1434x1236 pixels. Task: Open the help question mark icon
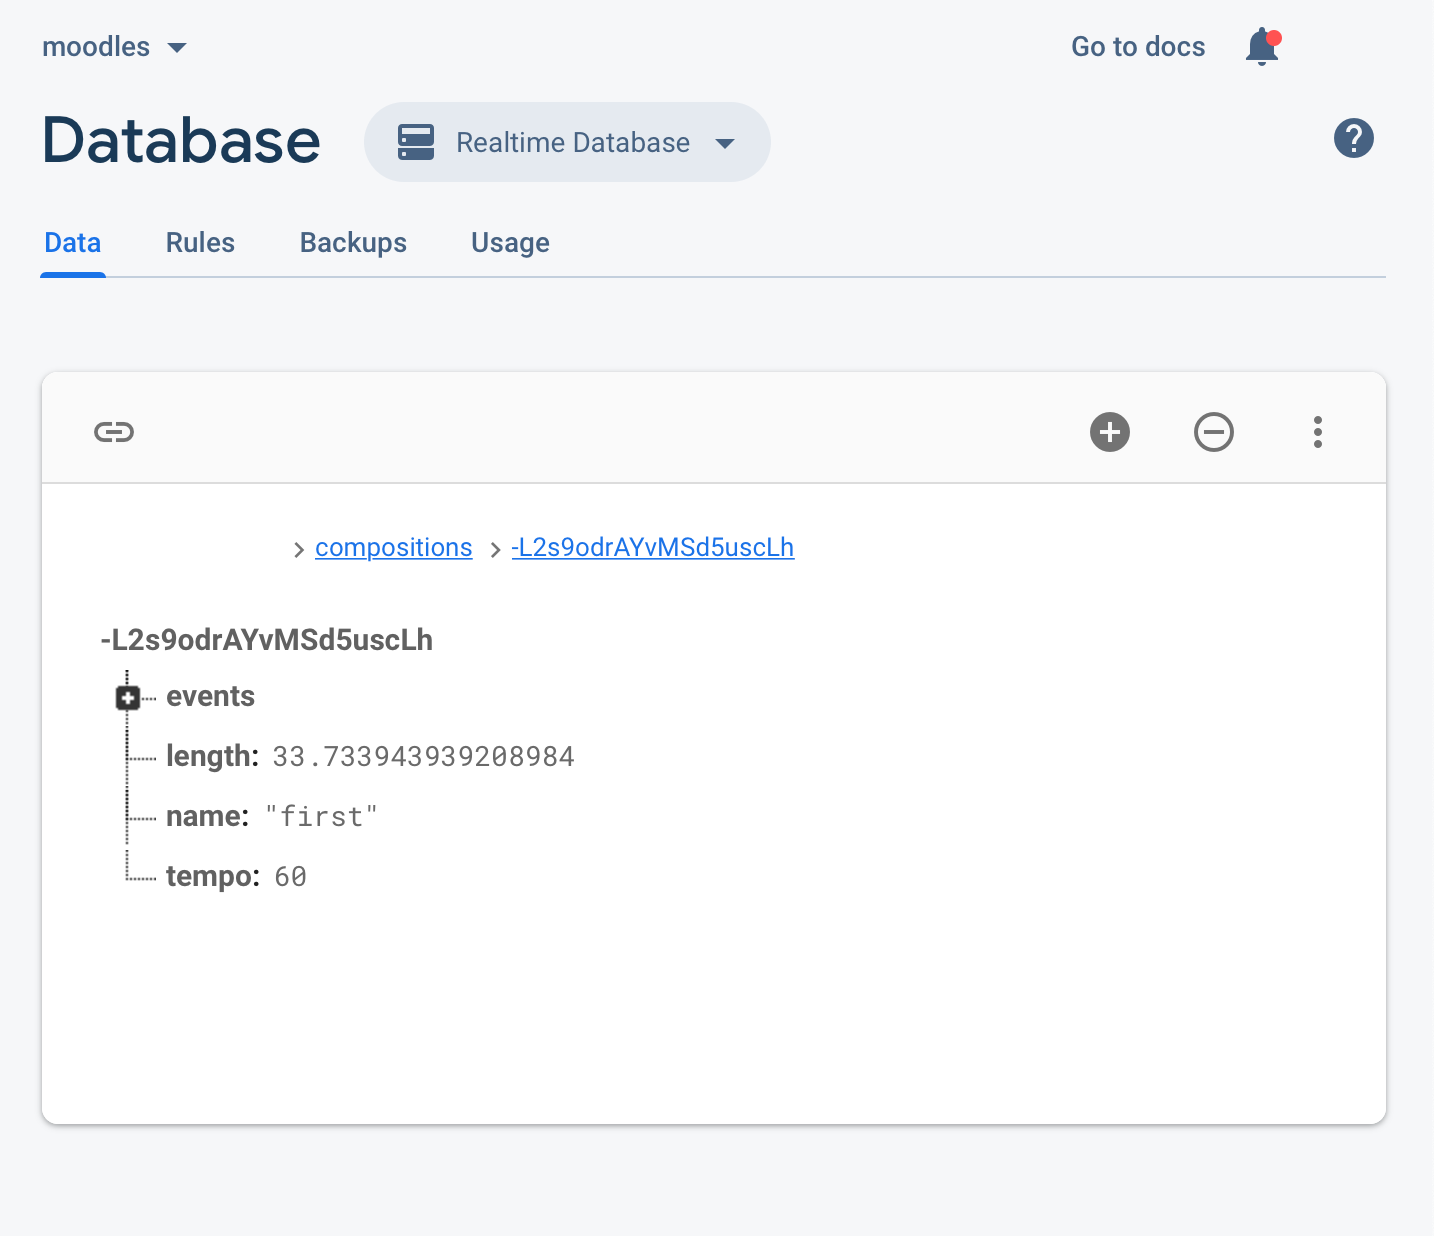(1354, 138)
